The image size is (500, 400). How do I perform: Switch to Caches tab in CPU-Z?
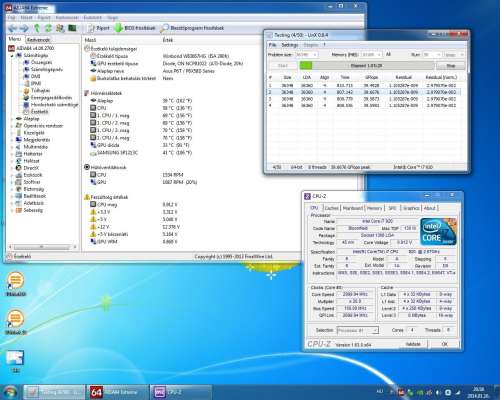coord(331,208)
